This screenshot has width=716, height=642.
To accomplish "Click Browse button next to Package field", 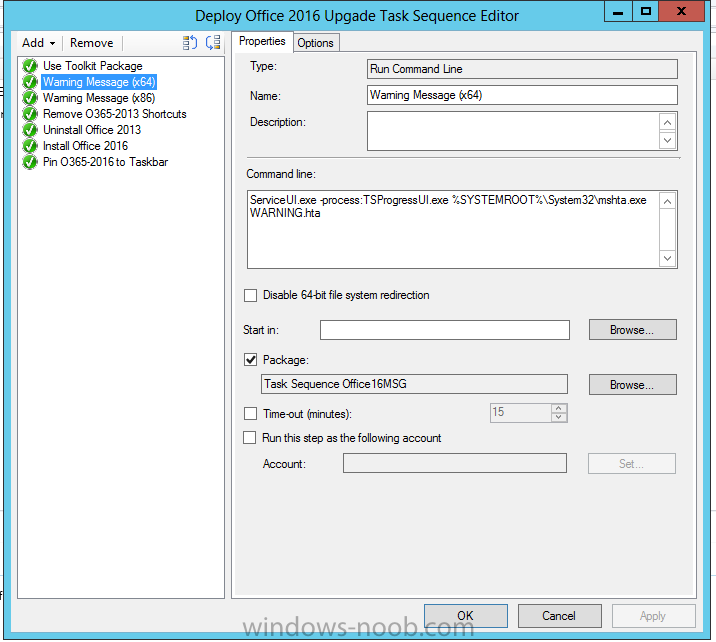I will [x=632, y=384].
